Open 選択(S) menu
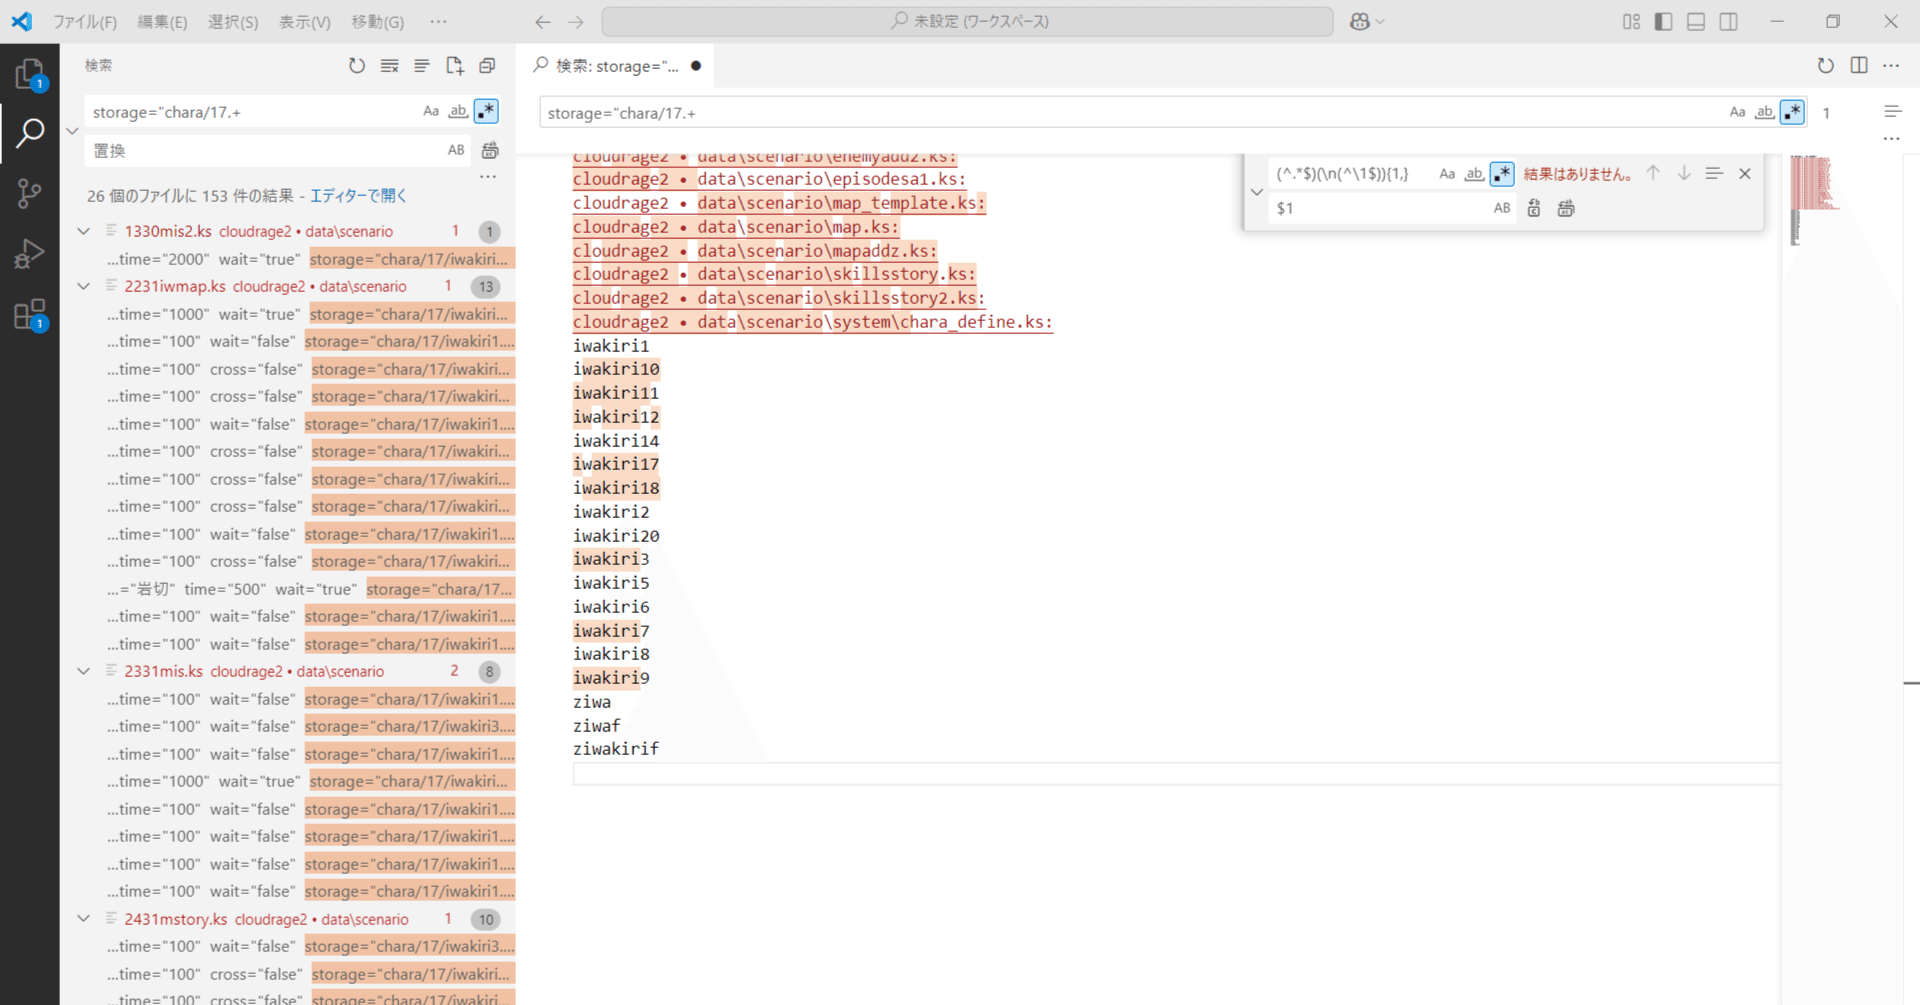 (233, 21)
